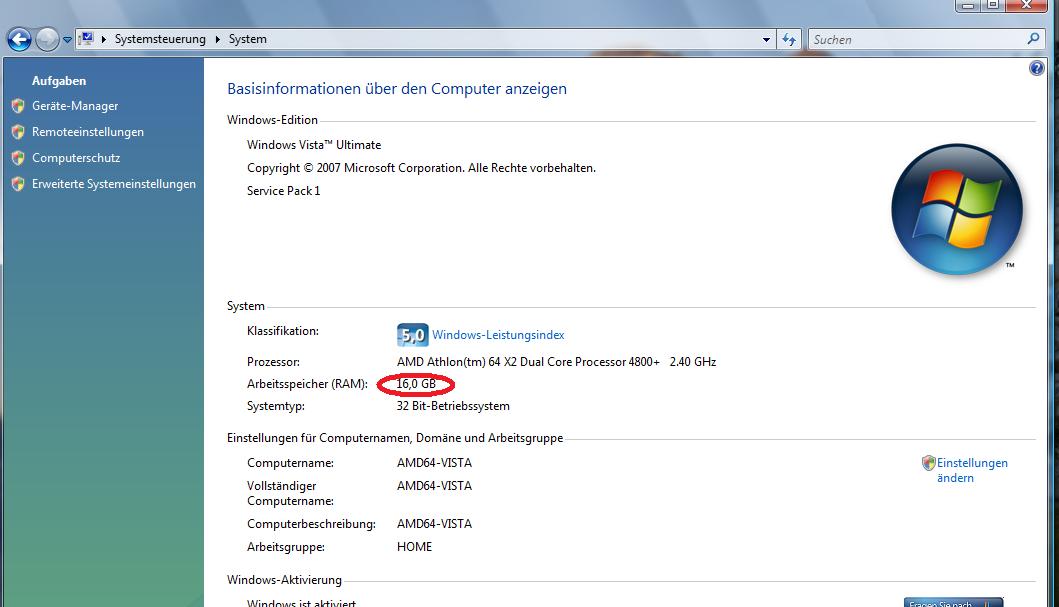Open Remoteeinstellungen task link

[x=88, y=132]
